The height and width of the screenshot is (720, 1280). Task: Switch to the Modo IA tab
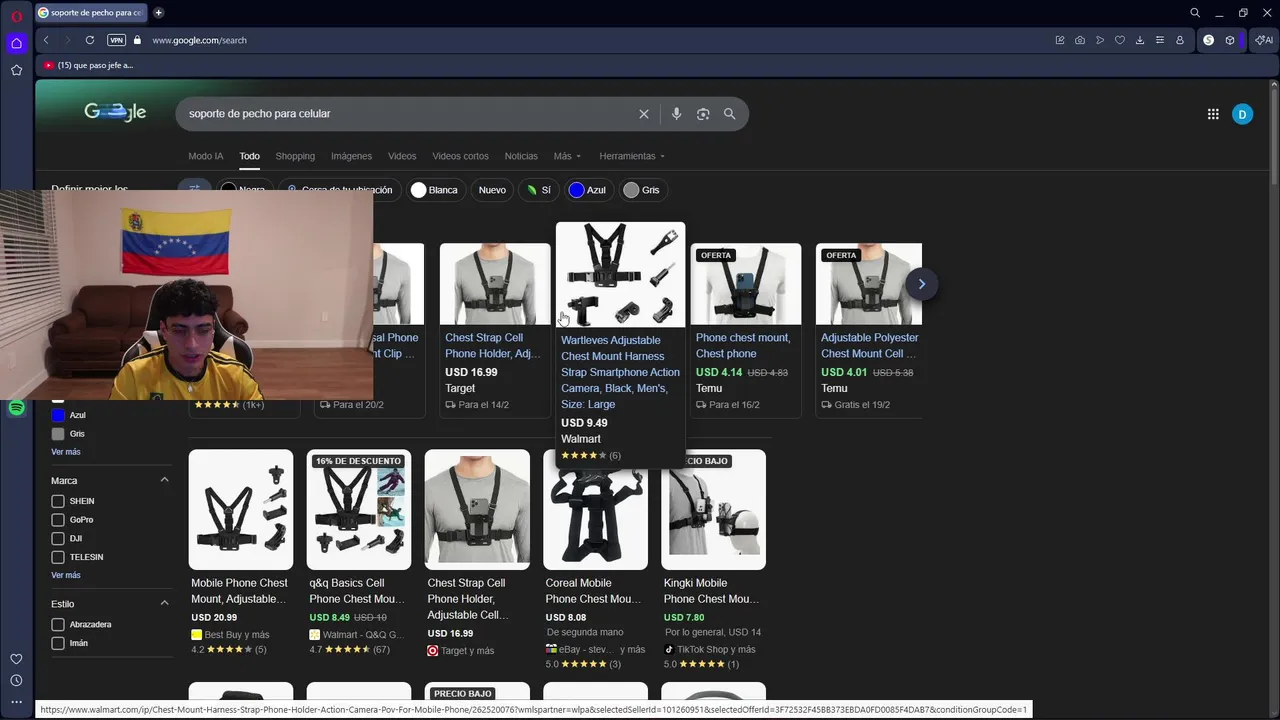[x=206, y=156]
